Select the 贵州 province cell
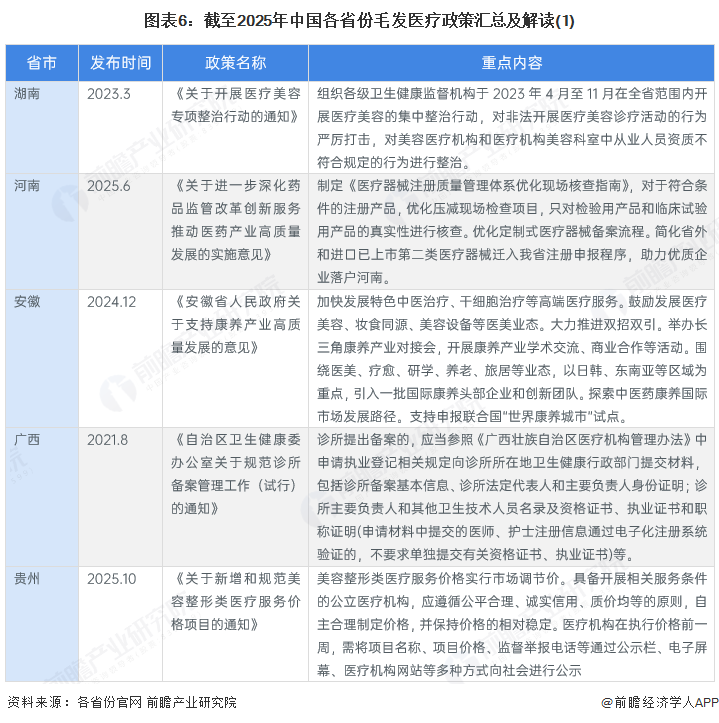 pyautogui.click(x=28, y=577)
